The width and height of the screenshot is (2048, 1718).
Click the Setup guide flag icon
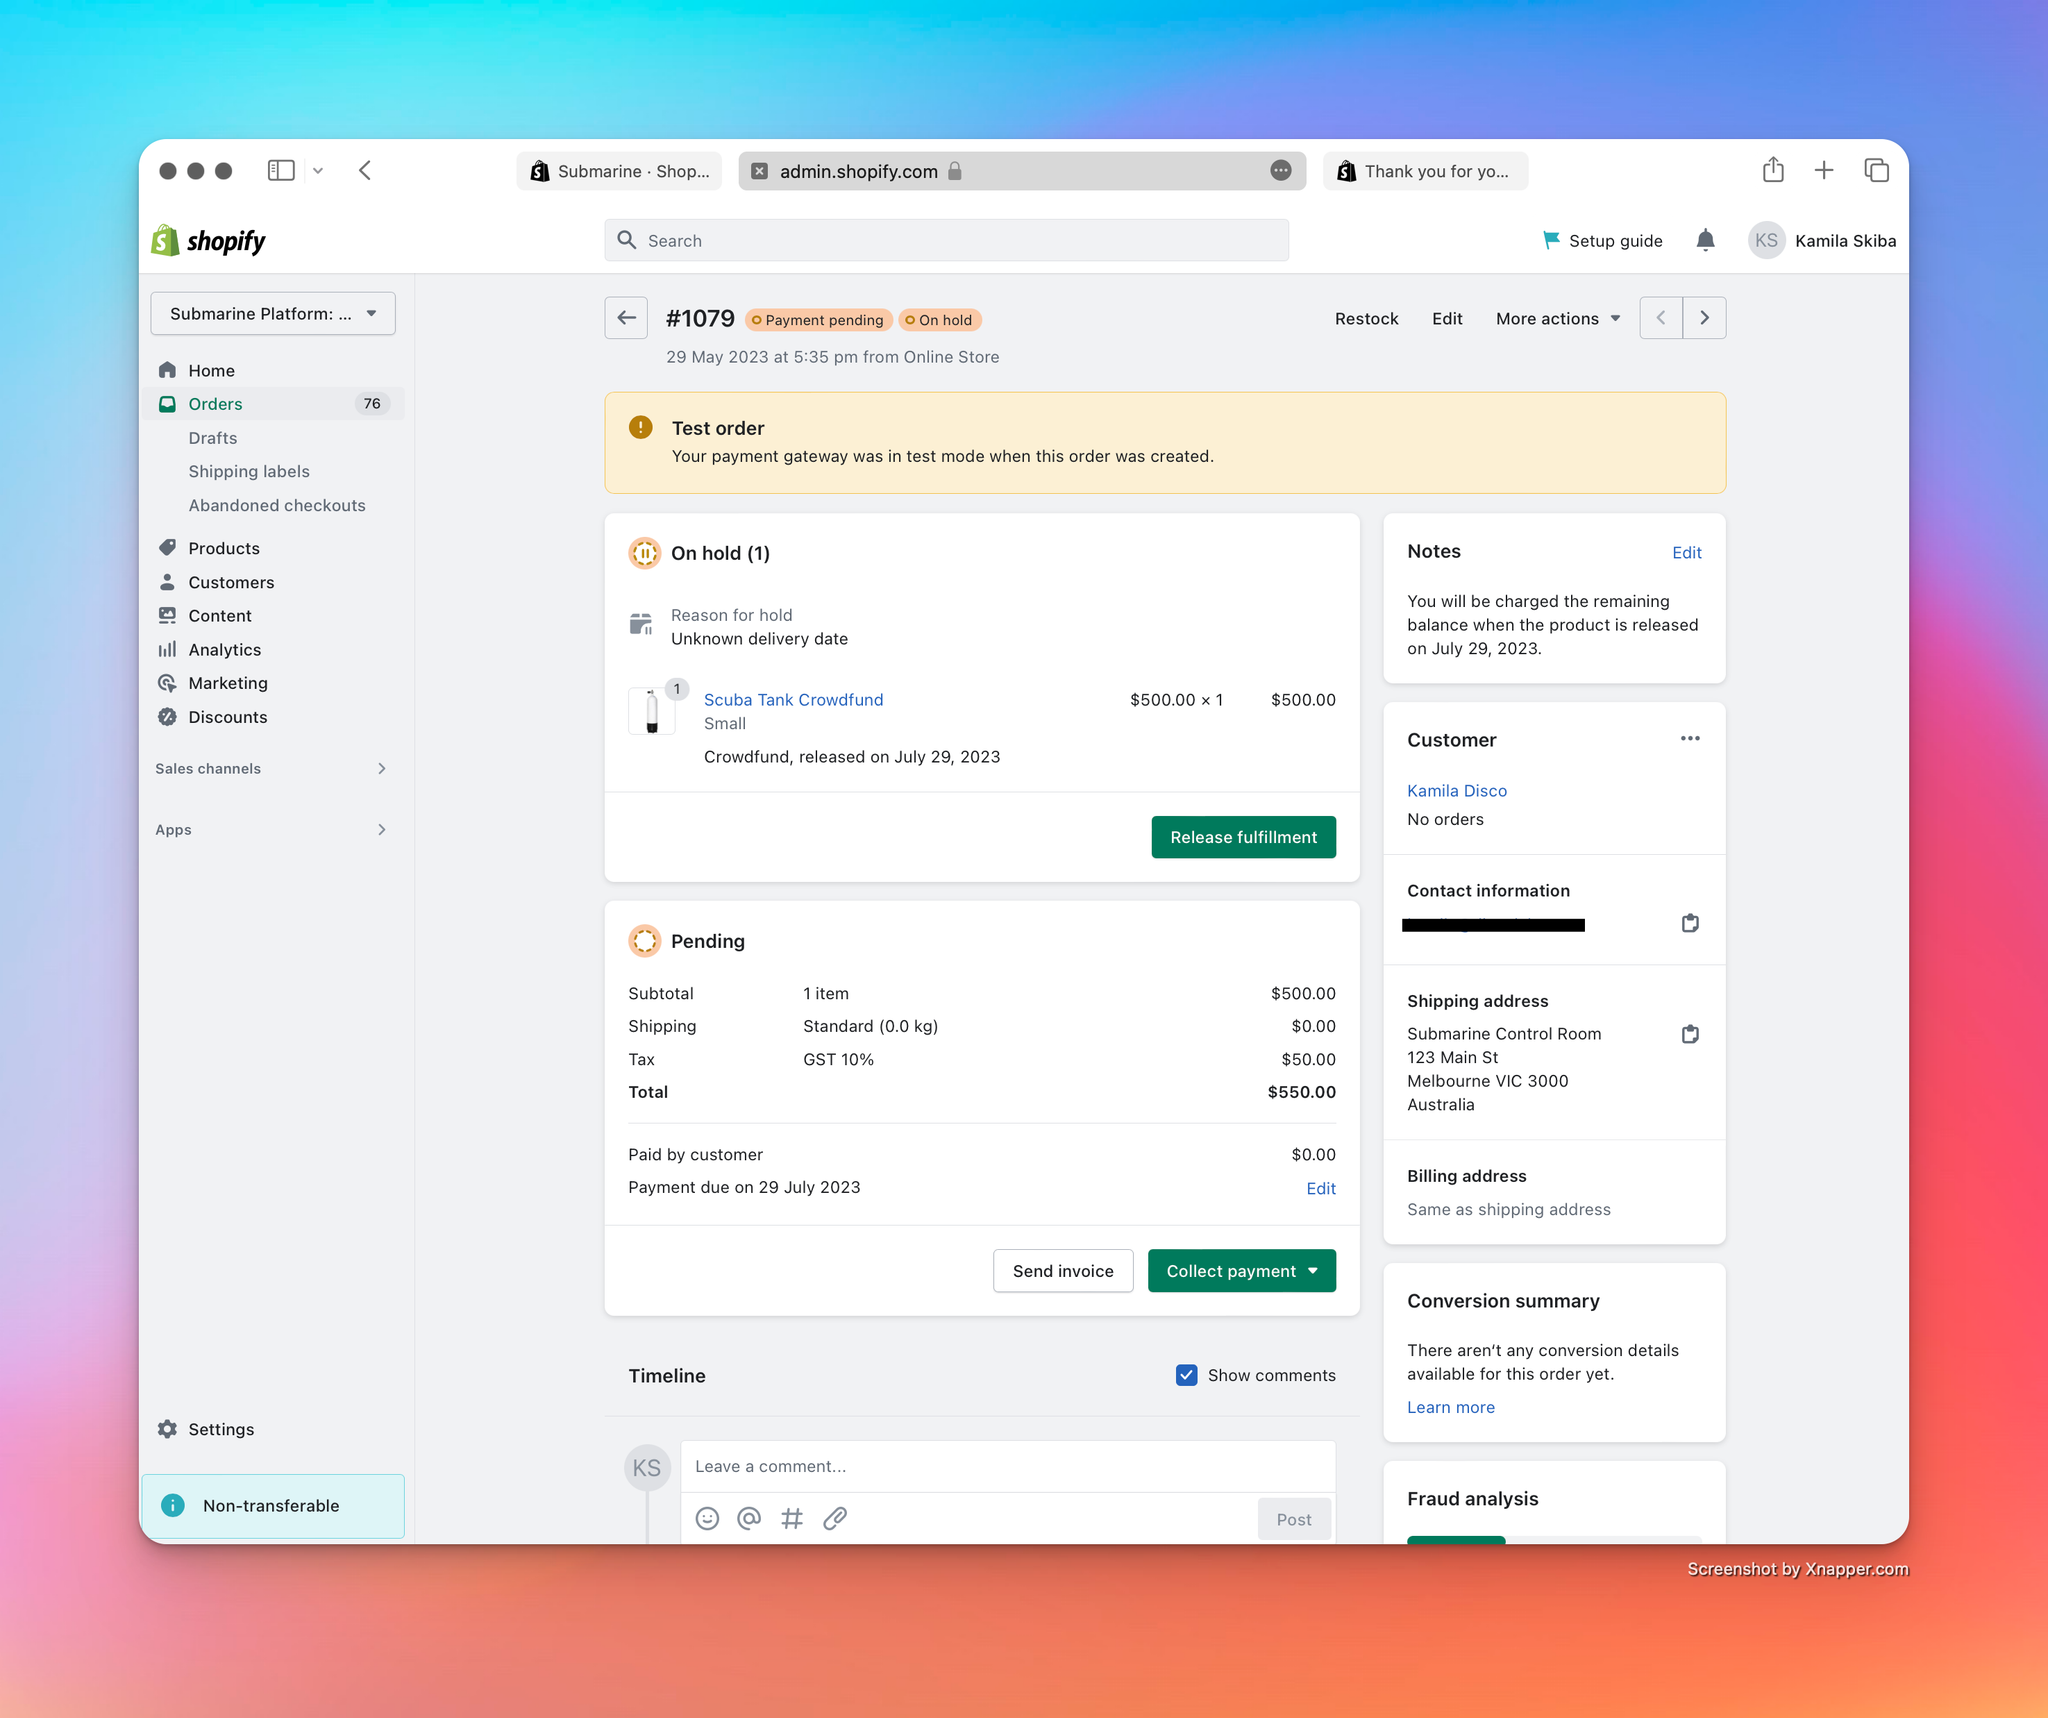pyautogui.click(x=1551, y=240)
